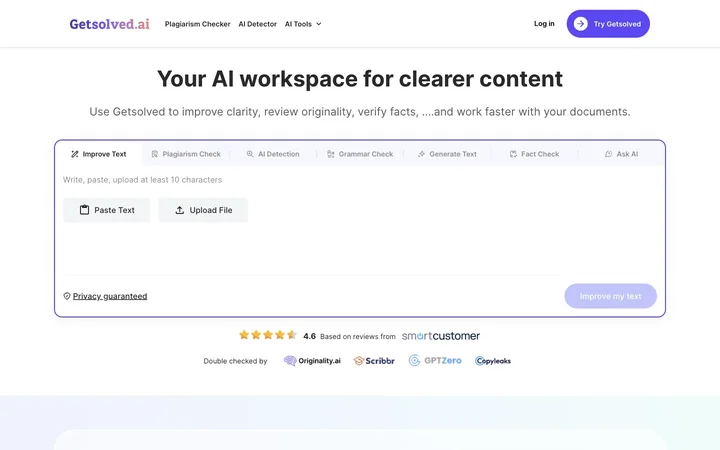Screen dimensions: 720x450
Task: Click the magnifier icon on AI Detection
Action: [x=250, y=154]
